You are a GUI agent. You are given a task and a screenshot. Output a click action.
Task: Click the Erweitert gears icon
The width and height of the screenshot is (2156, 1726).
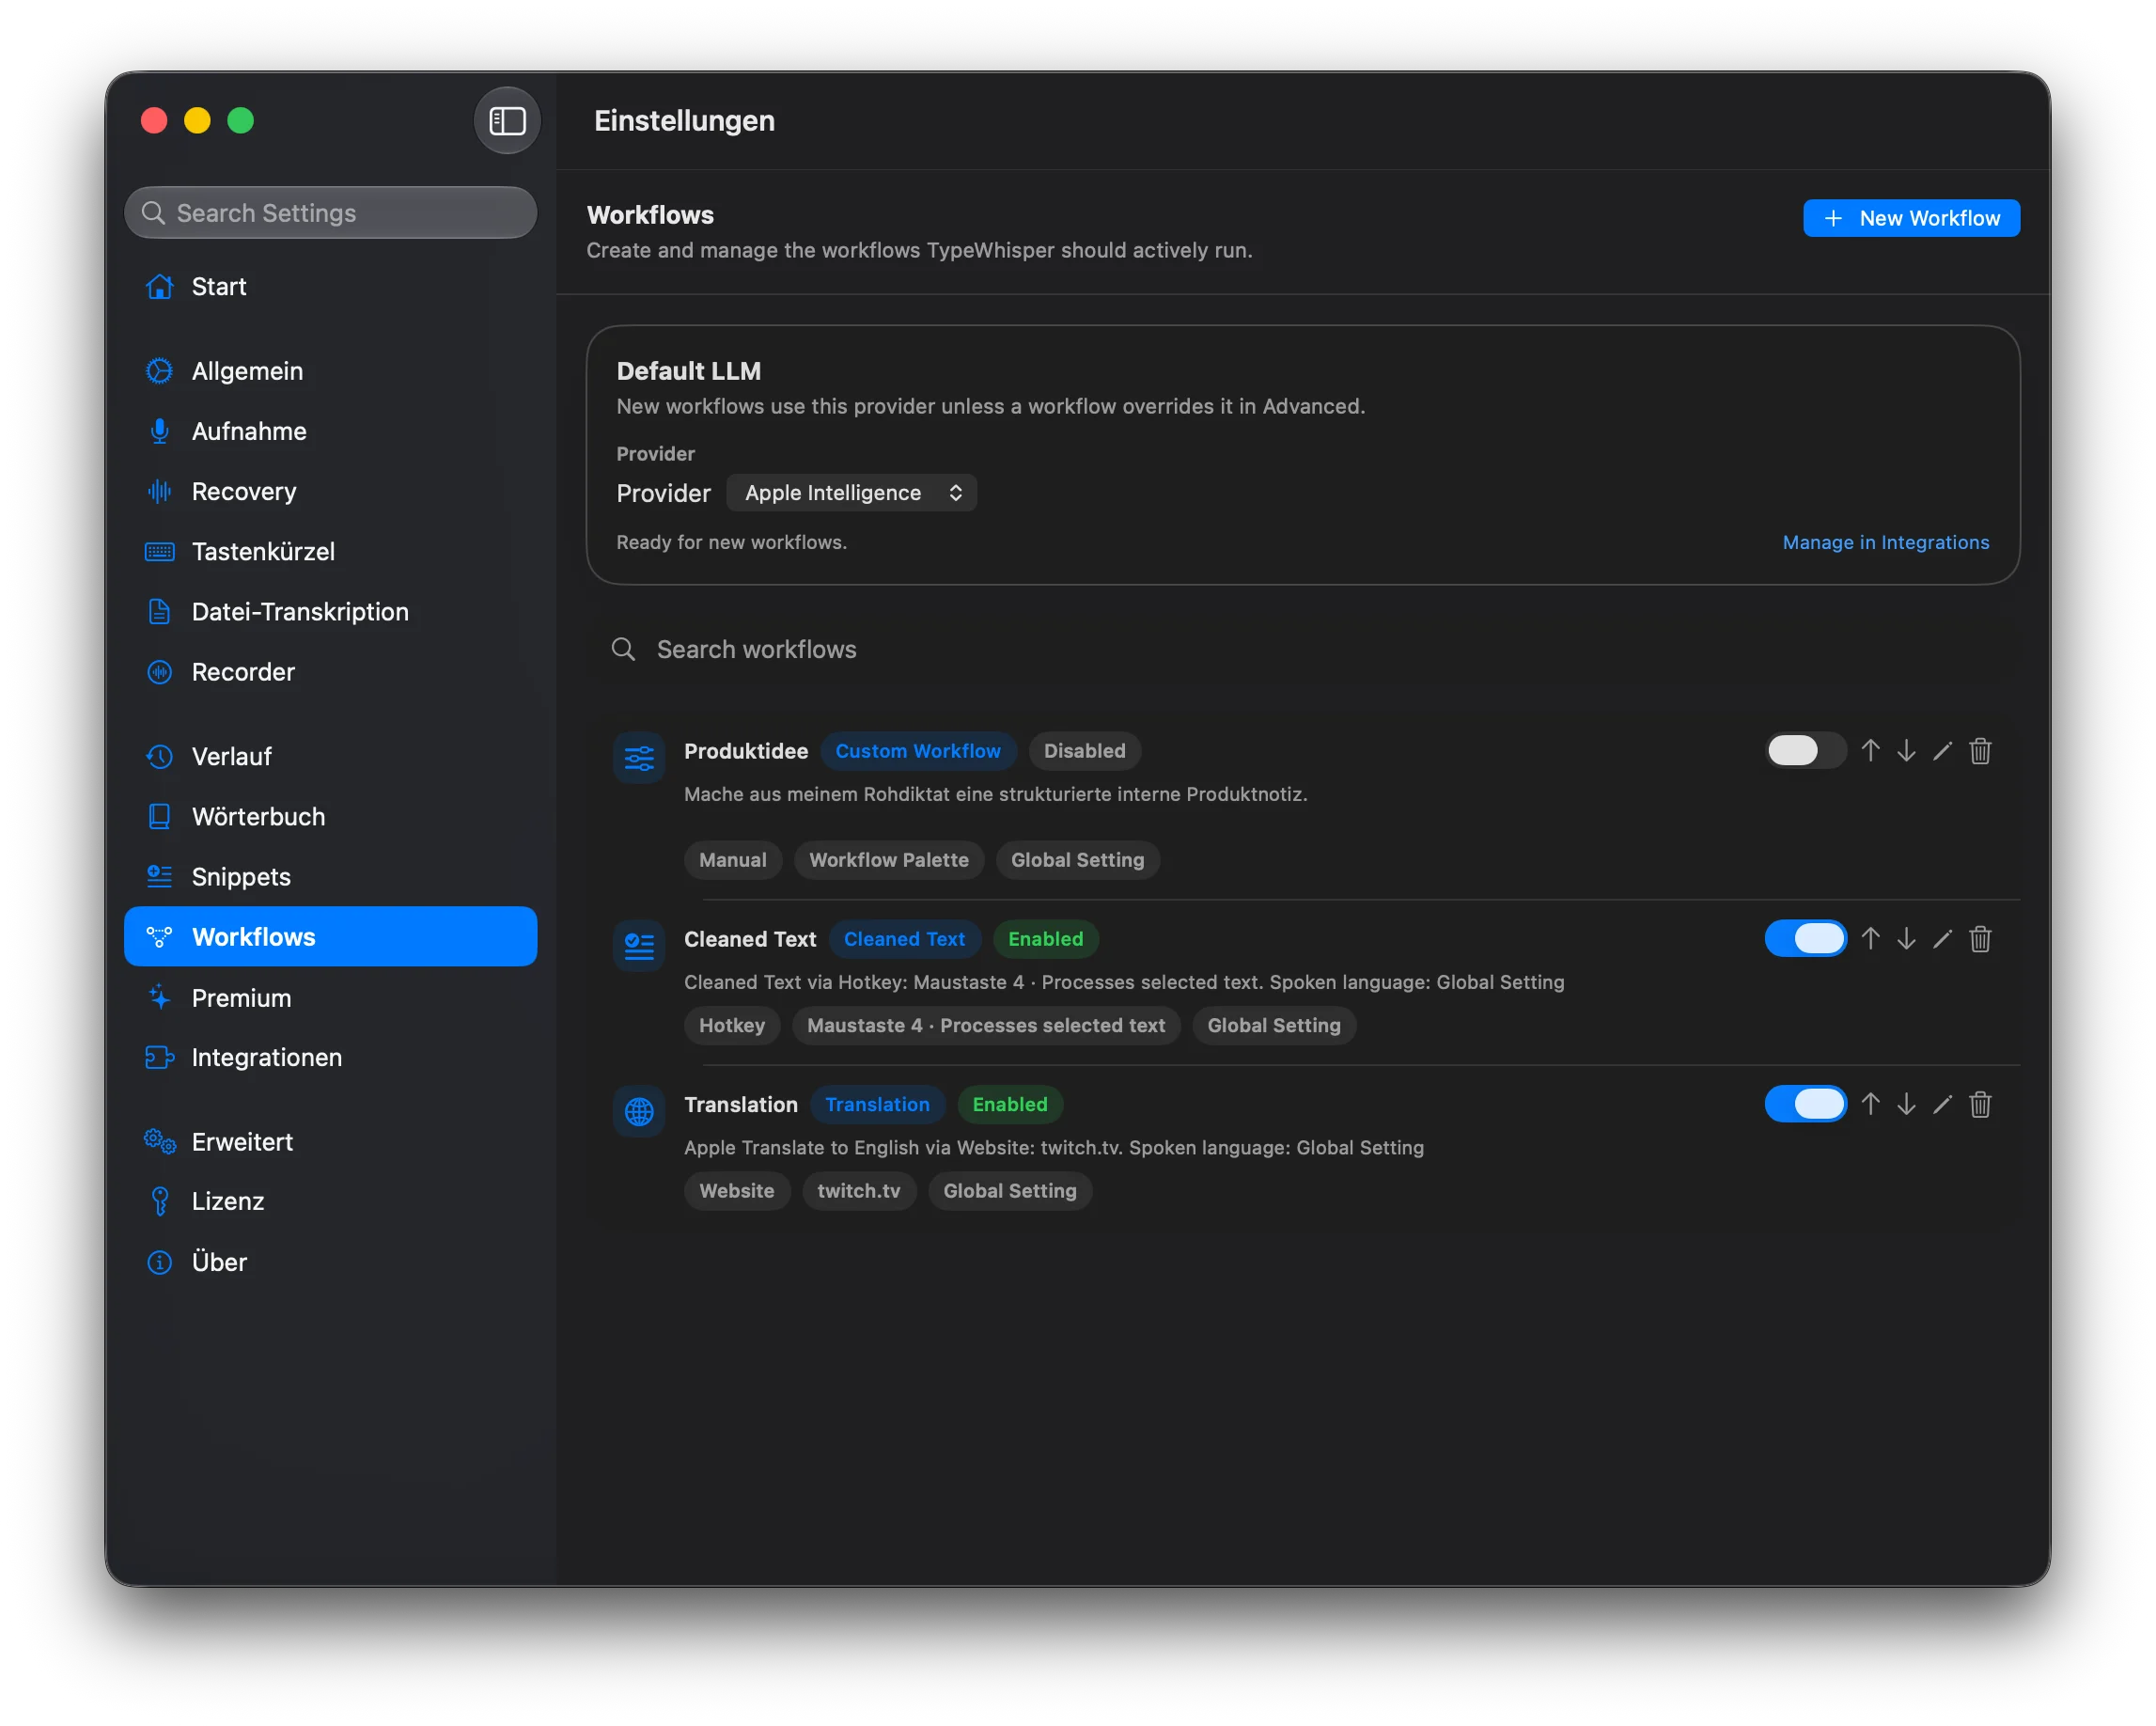click(159, 1141)
